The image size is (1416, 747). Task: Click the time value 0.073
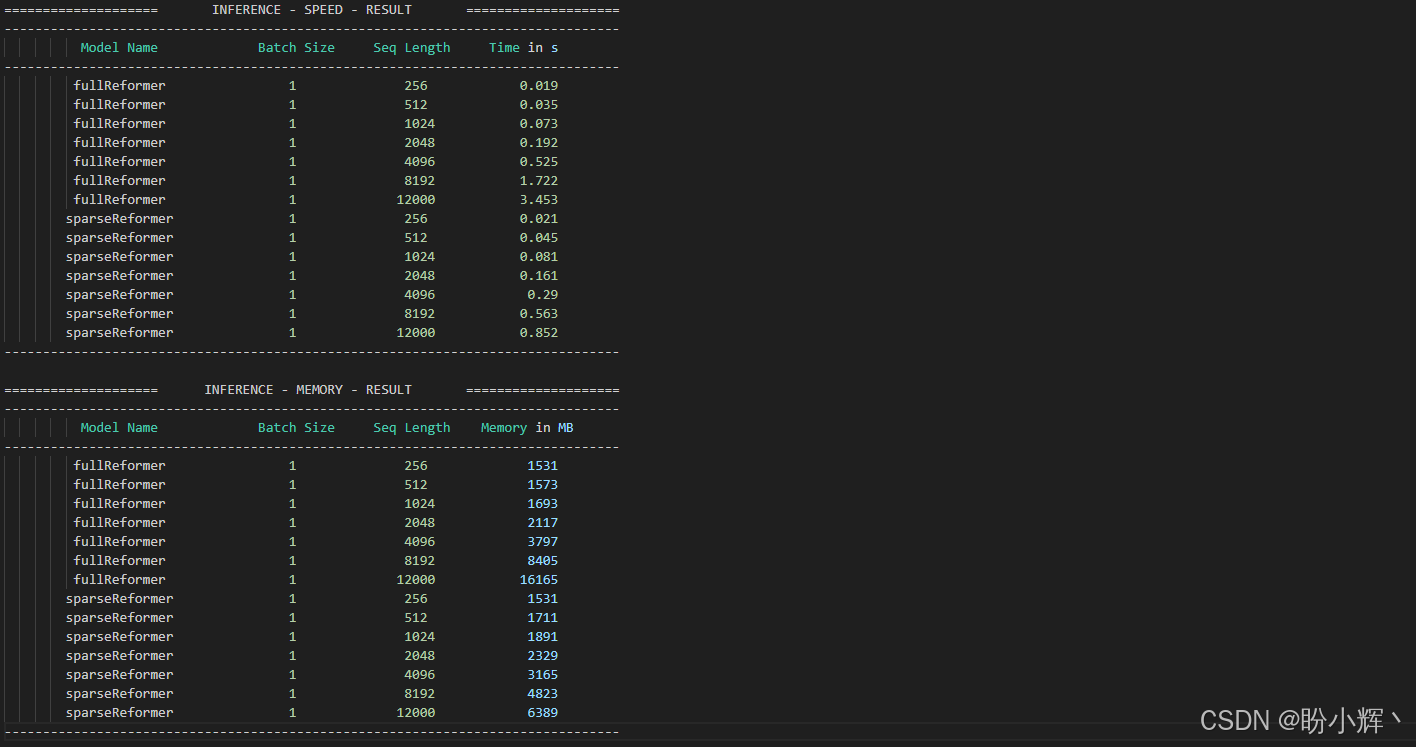539,124
